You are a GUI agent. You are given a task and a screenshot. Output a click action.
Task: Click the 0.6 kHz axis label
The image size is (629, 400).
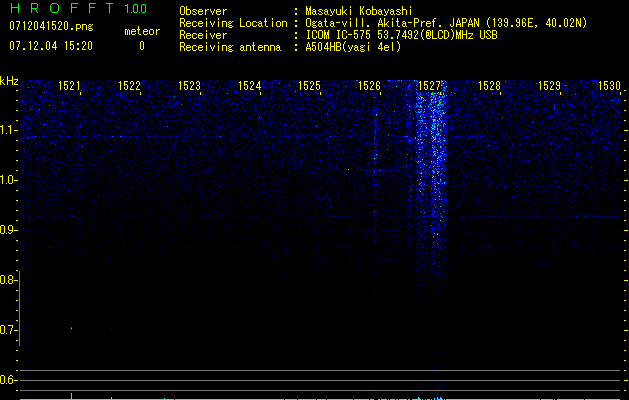(7, 380)
